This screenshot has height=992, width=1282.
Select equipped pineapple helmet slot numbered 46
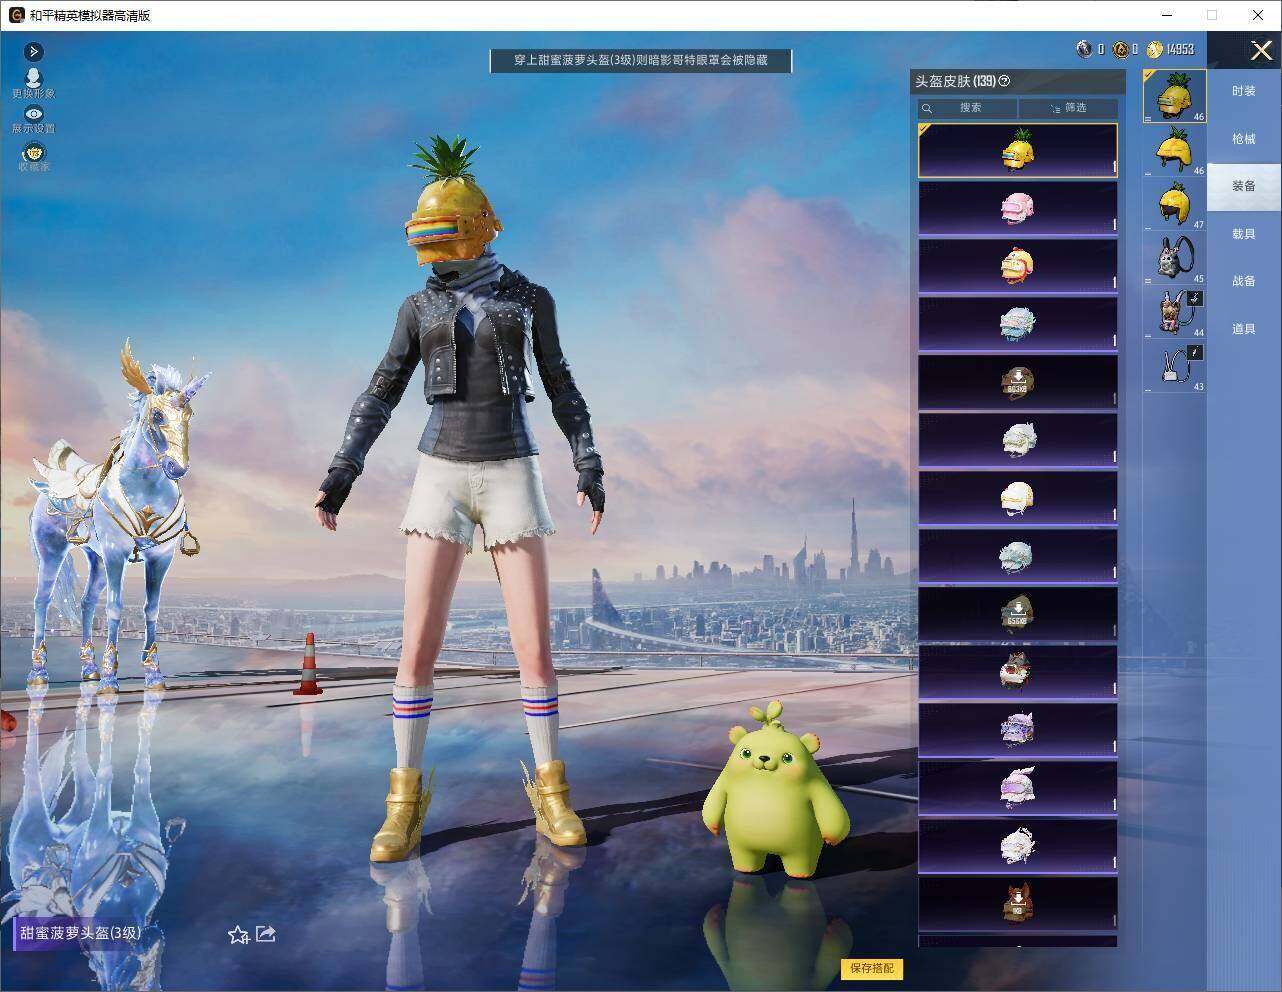coord(1175,96)
